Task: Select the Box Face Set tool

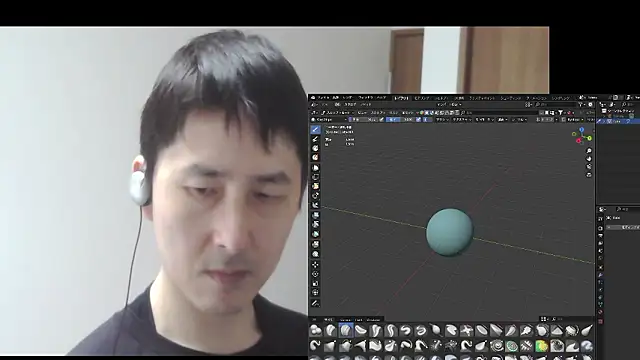Action: coord(315,186)
